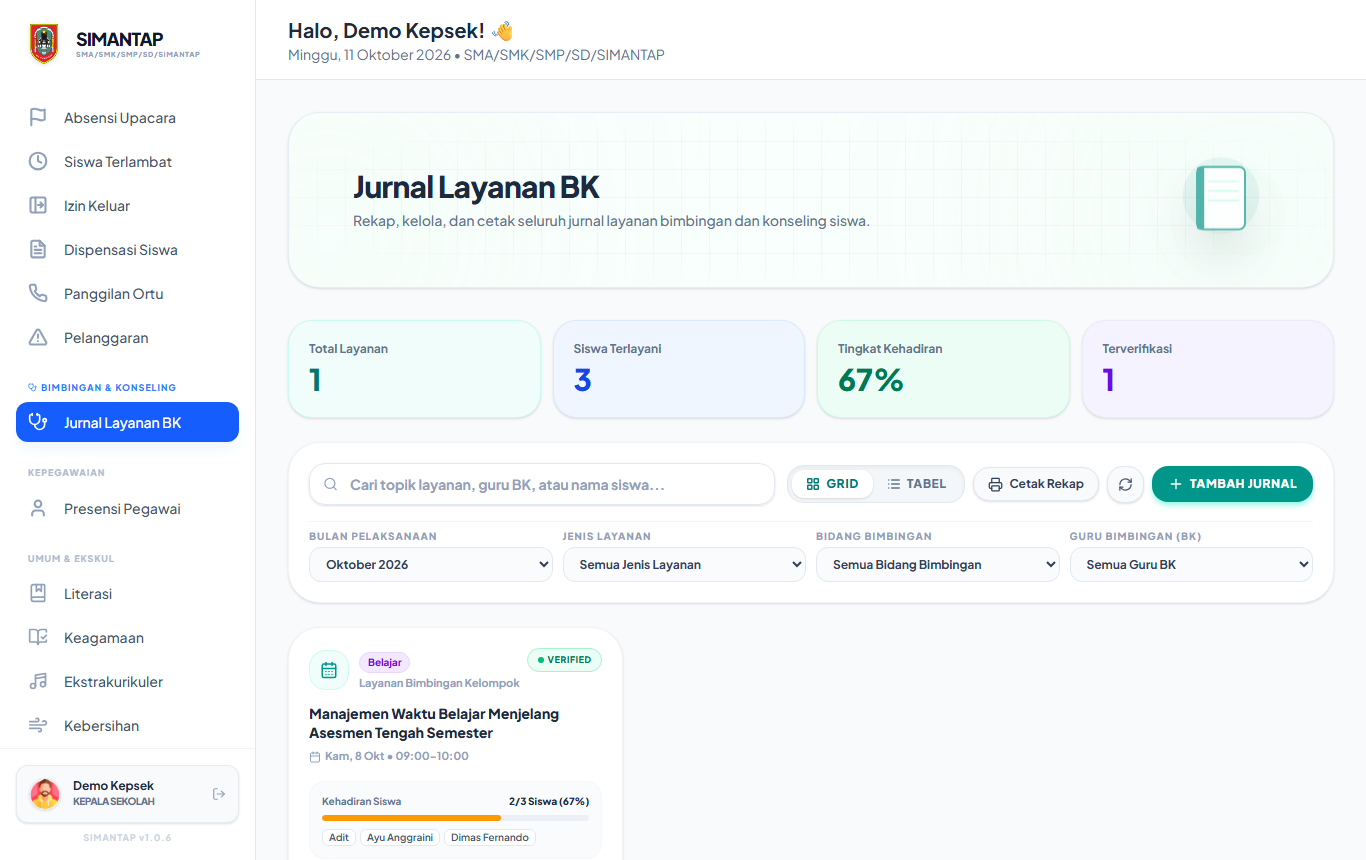The width and height of the screenshot is (1366, 860).
Task: Click the Cetak Rekap button
Action: 1036,484
